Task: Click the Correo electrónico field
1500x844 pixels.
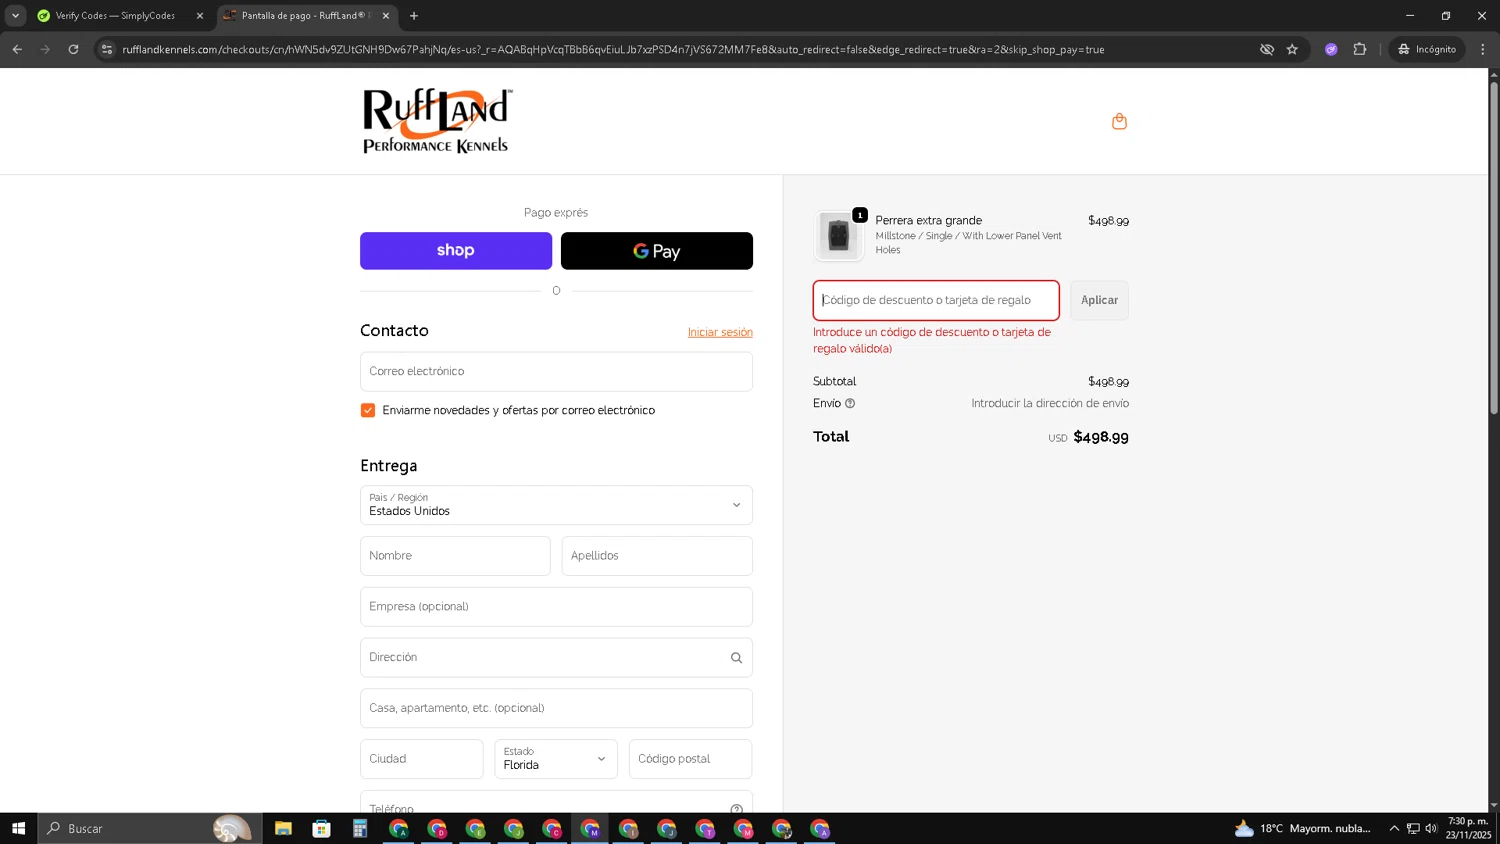Action: pos(556,371)
